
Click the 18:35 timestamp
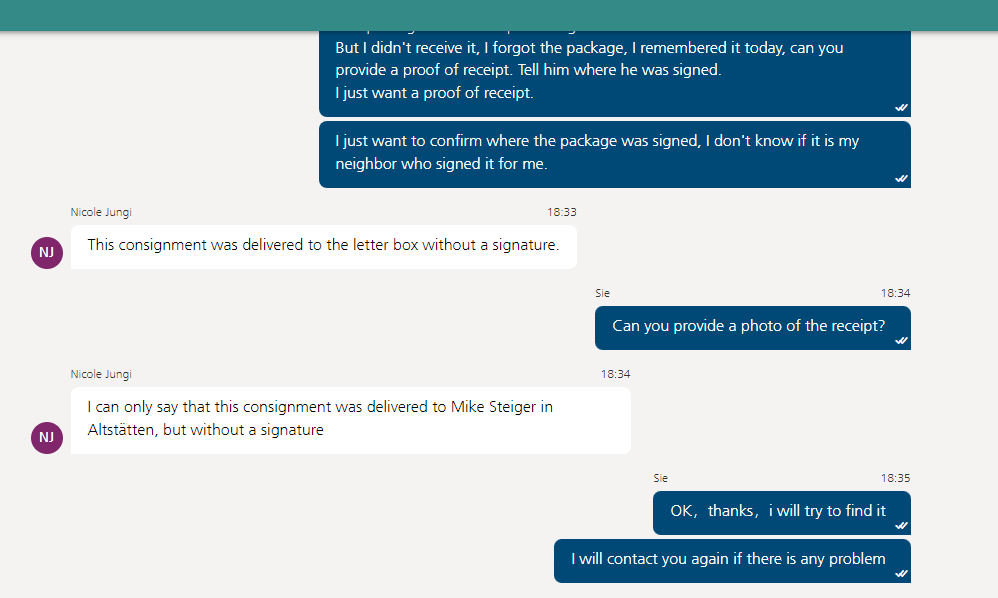(x=895, y=478)
